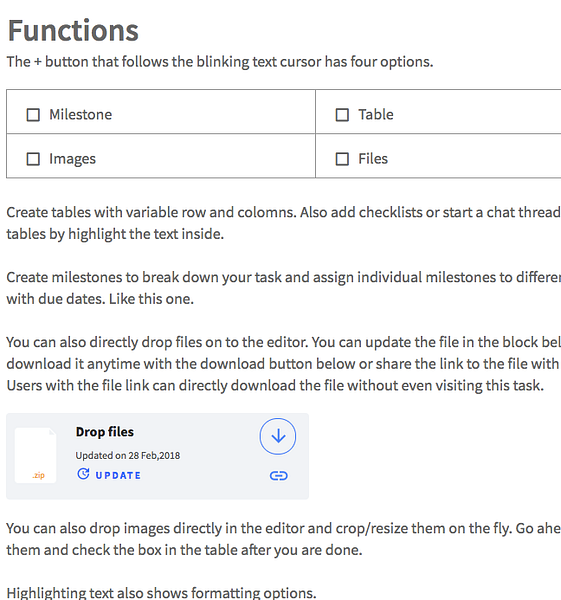
Task: Click 'Create tables with variable row' line
Action: pyautogui.click(x=284, y=212)
